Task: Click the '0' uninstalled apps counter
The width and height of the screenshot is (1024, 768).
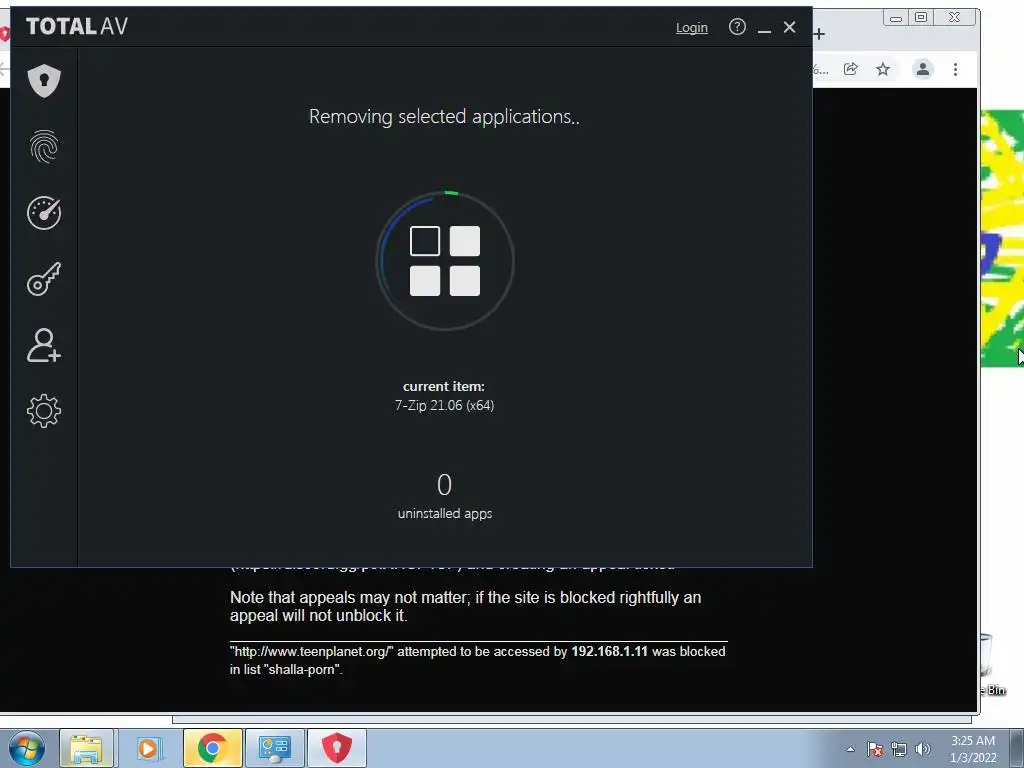Action: 444,485
